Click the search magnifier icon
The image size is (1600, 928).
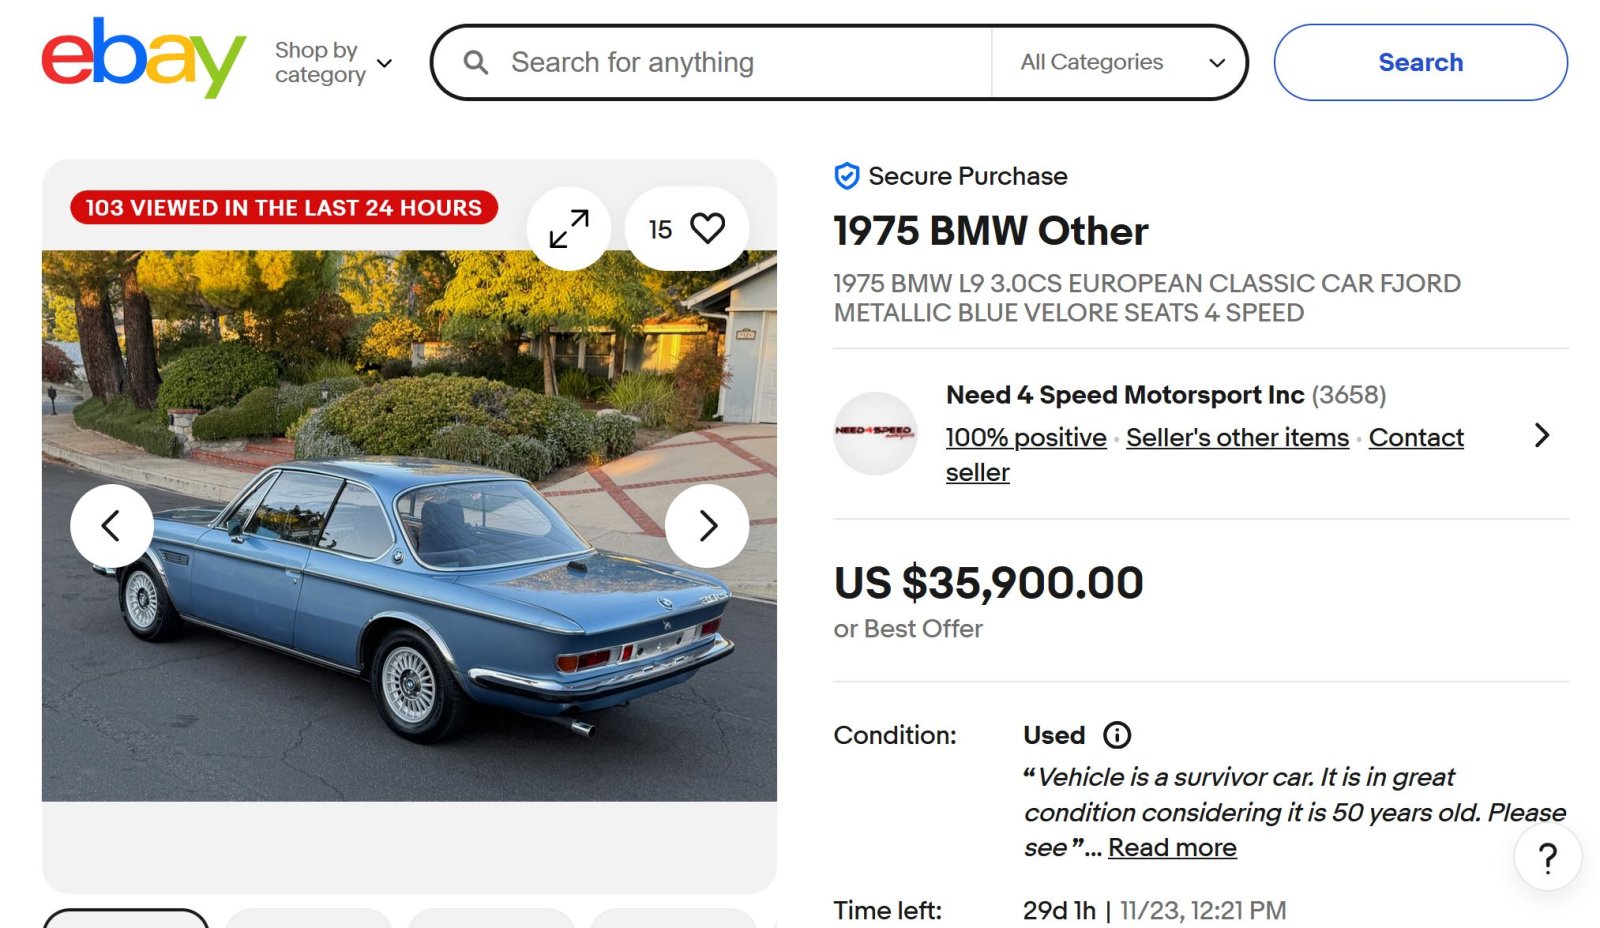pyautogui.click(x=476, y=63)
